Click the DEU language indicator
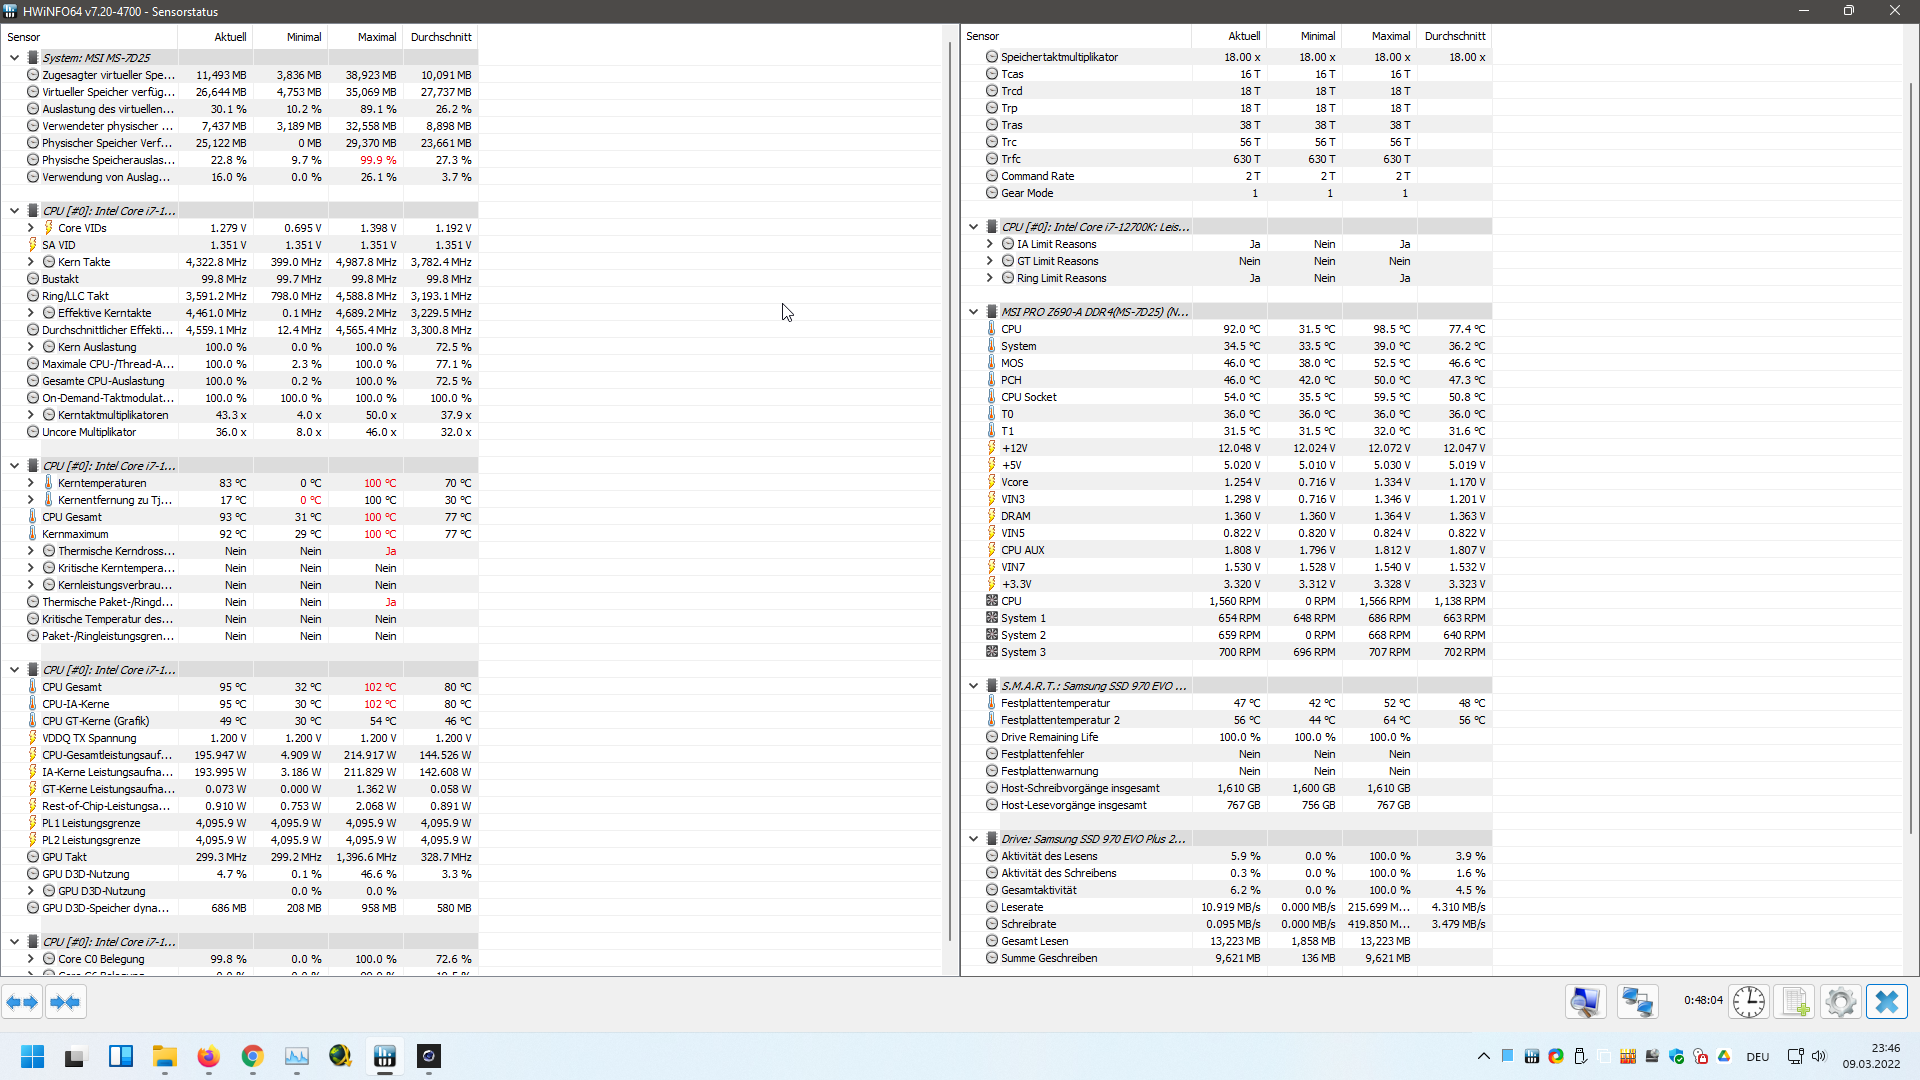 (1758, 1057)
